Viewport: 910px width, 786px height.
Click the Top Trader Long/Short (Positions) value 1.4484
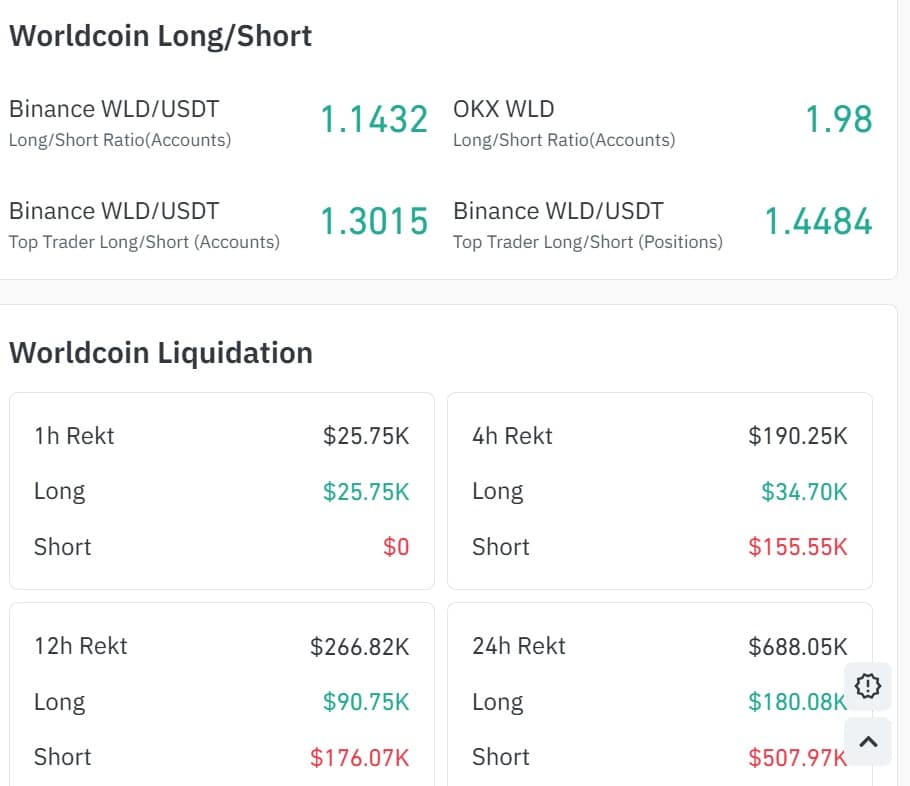point(818,221)
